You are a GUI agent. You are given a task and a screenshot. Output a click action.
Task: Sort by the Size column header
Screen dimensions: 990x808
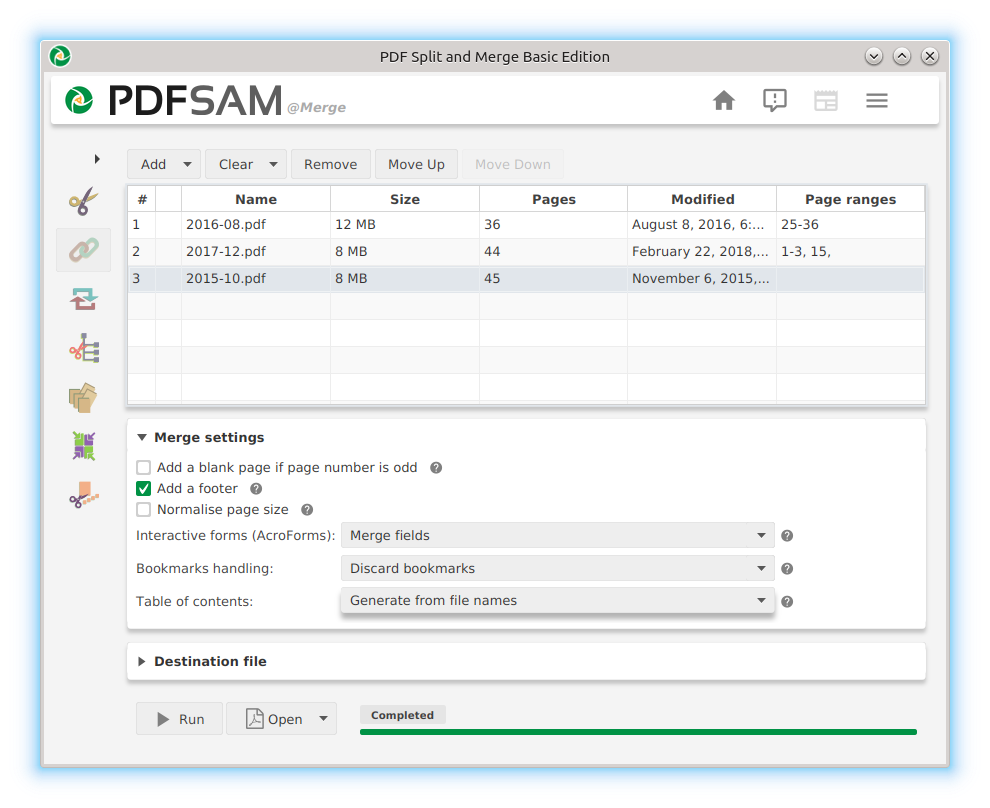coord(405,199)
